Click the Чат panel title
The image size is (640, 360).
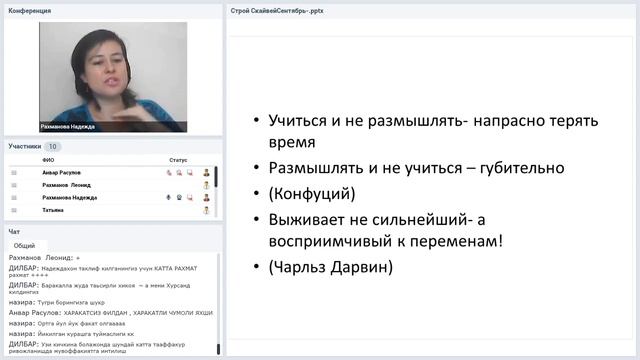pos(14,231)
